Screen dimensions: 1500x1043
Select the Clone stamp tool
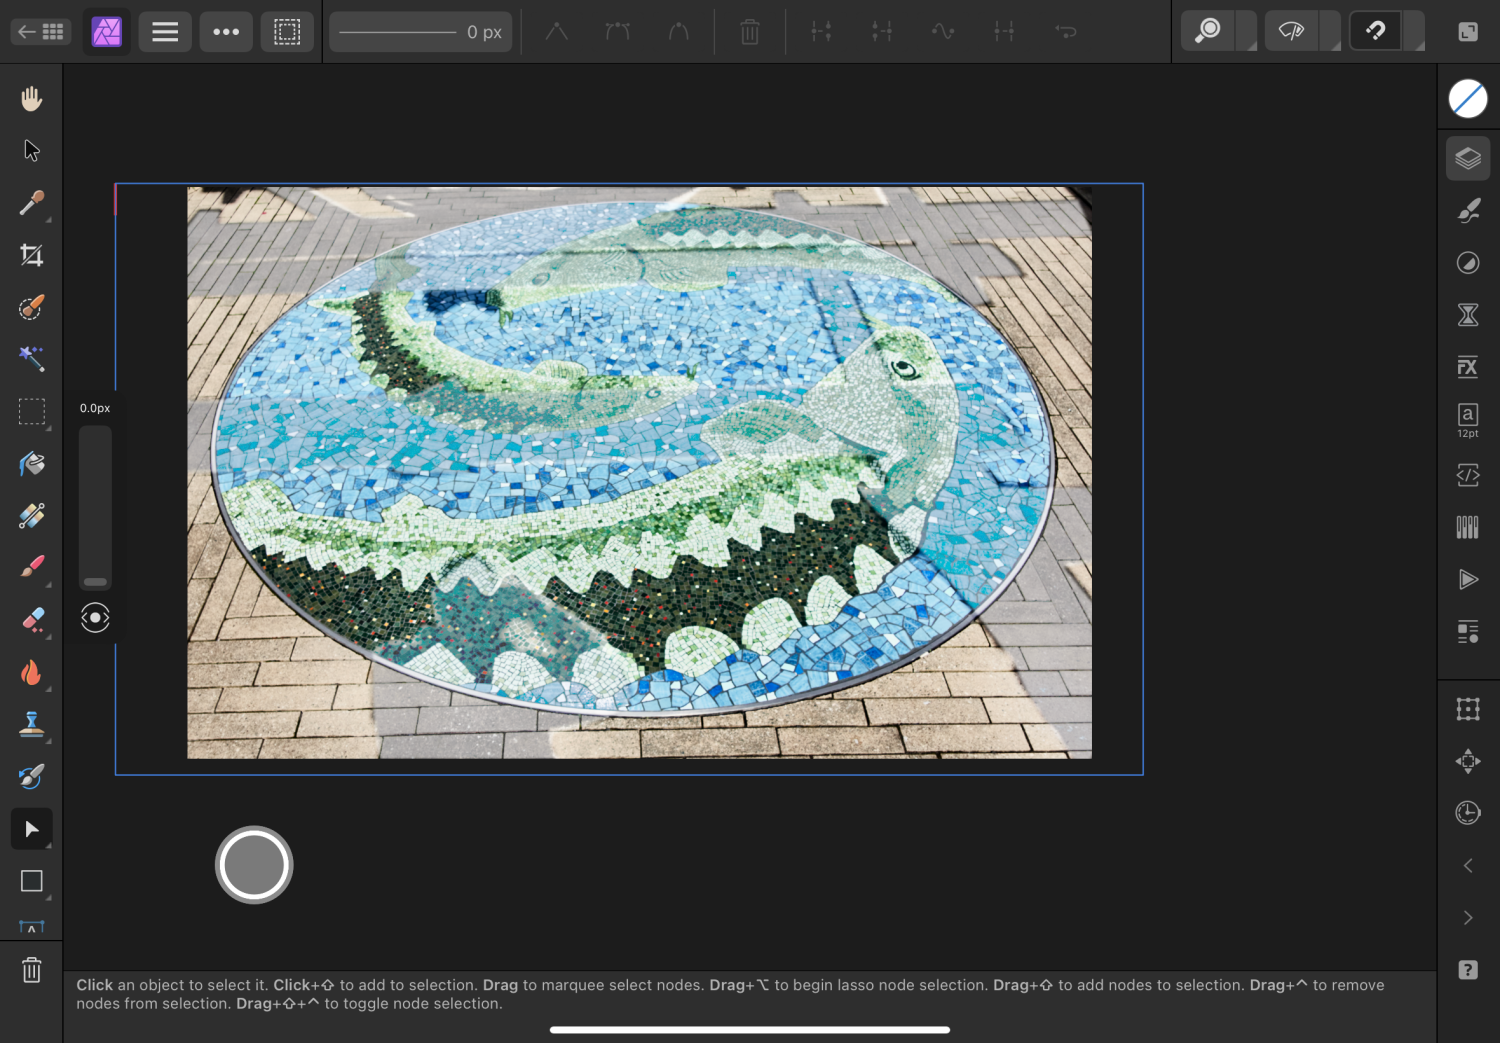(31, 724)
